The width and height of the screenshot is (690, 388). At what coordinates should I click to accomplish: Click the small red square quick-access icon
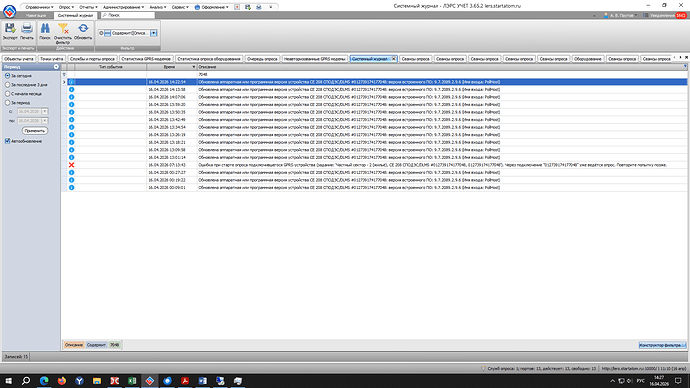pyautogui.click(x=237, y=7)
